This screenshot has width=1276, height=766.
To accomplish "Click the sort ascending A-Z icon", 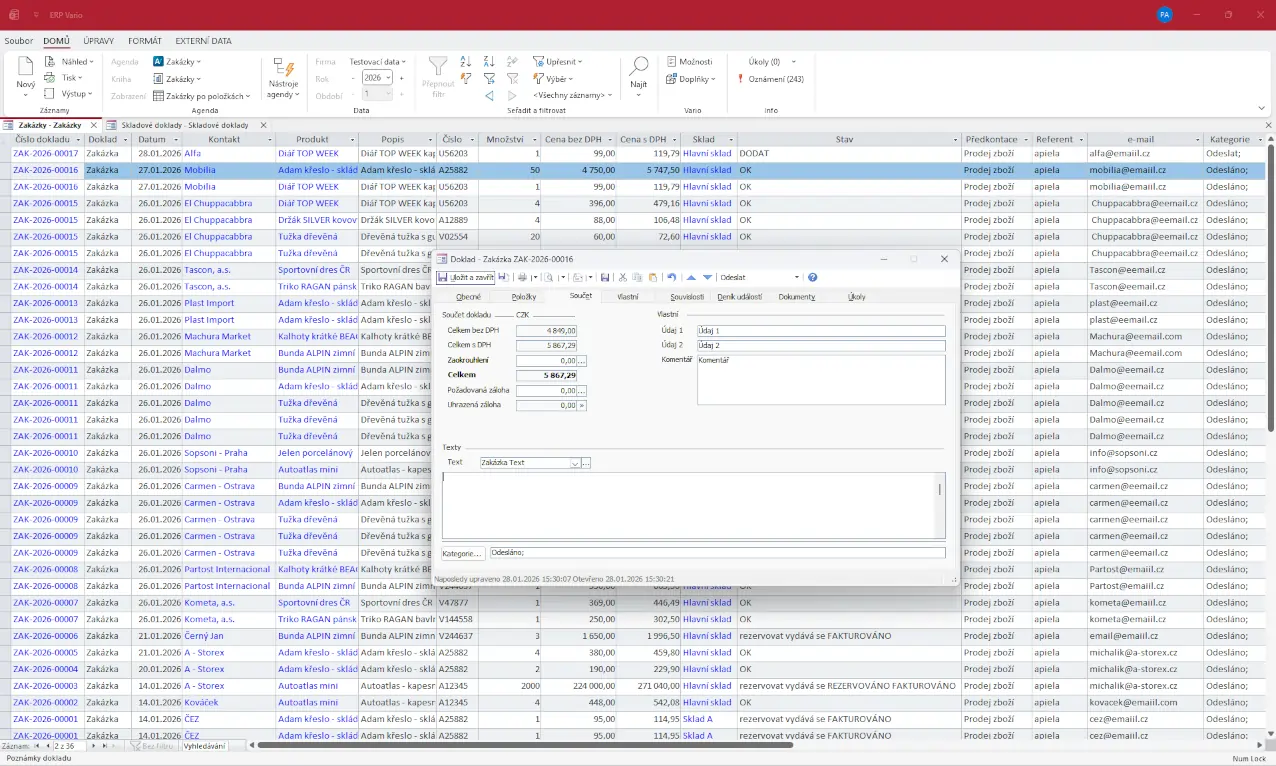I will coord(466,61).
